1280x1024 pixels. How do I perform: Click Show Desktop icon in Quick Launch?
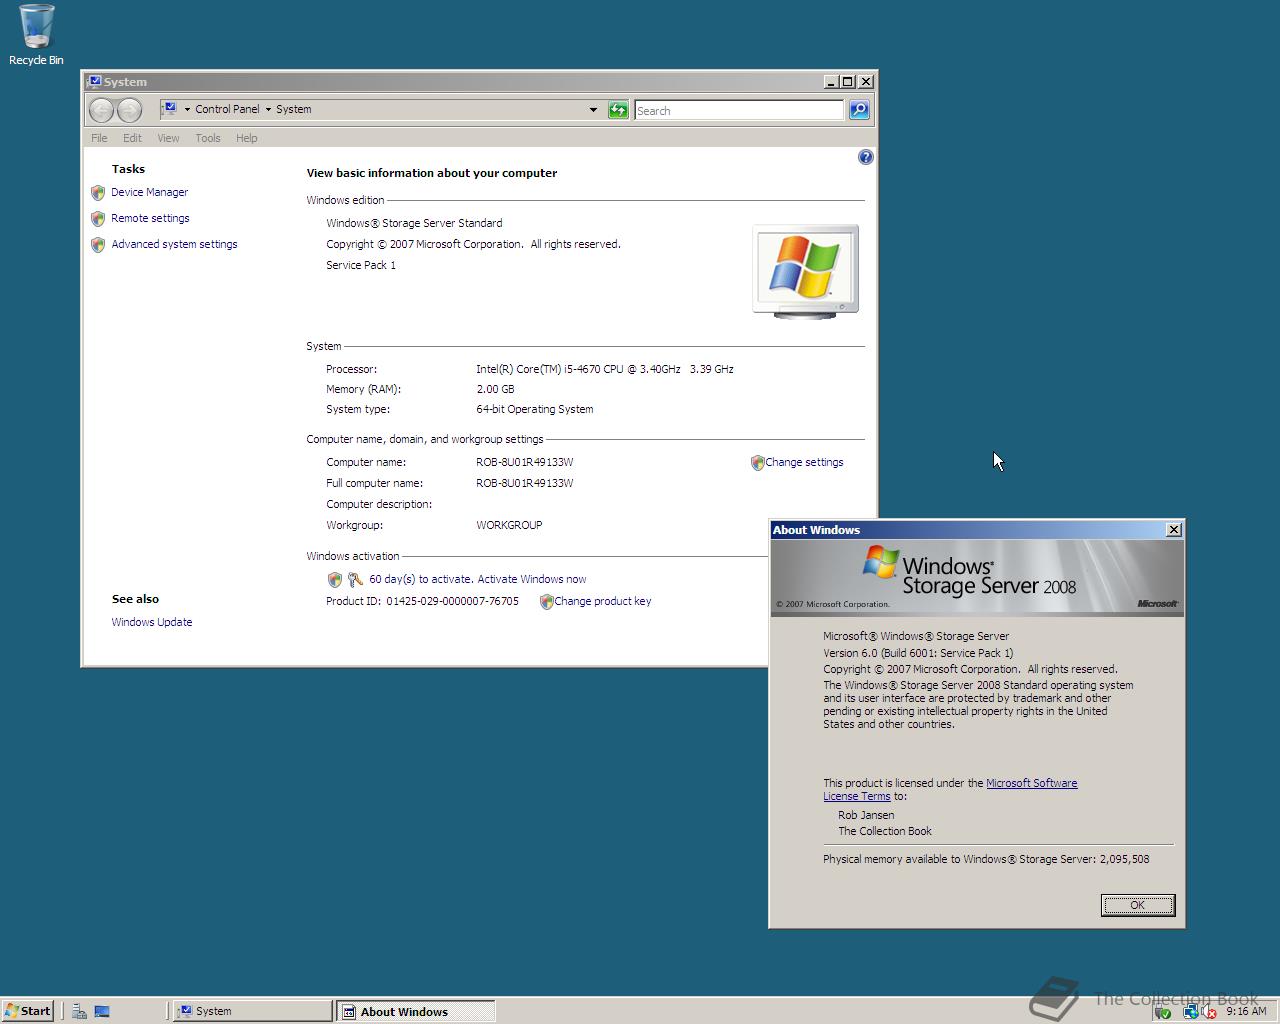point(102,1011)
